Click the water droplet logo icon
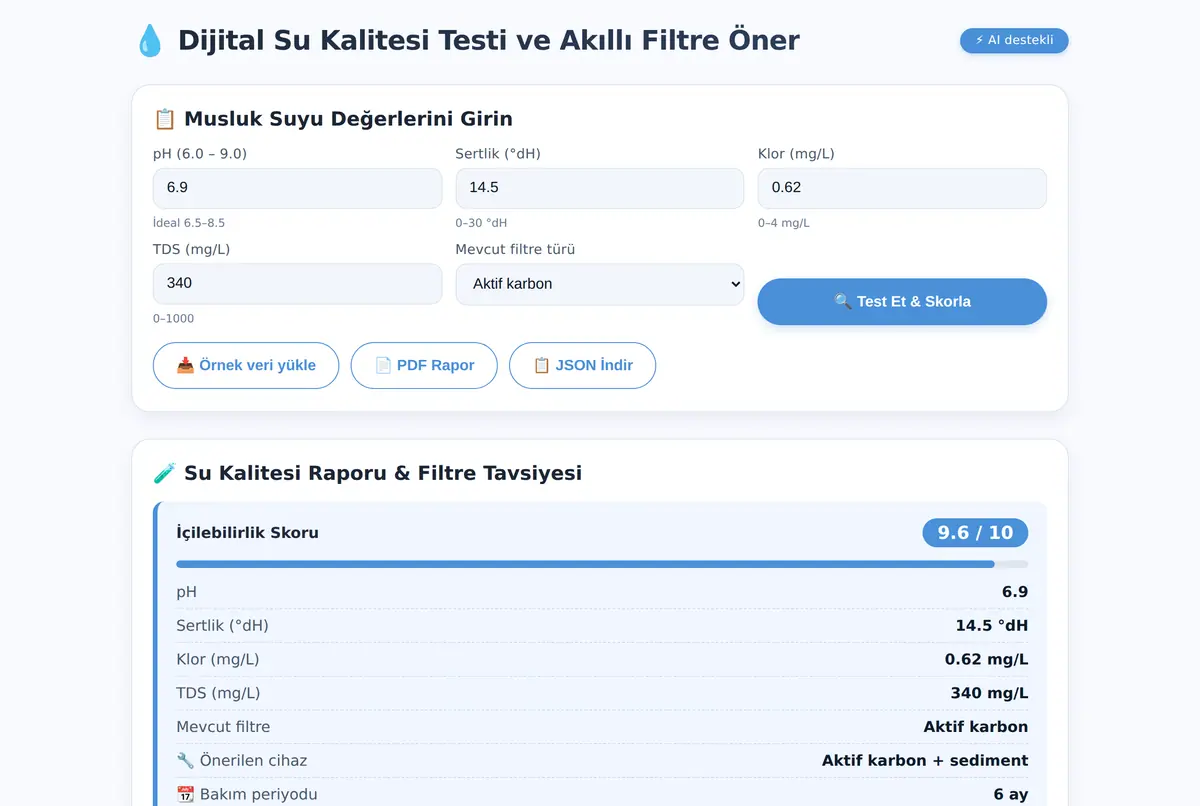 (x=148, y=40)
